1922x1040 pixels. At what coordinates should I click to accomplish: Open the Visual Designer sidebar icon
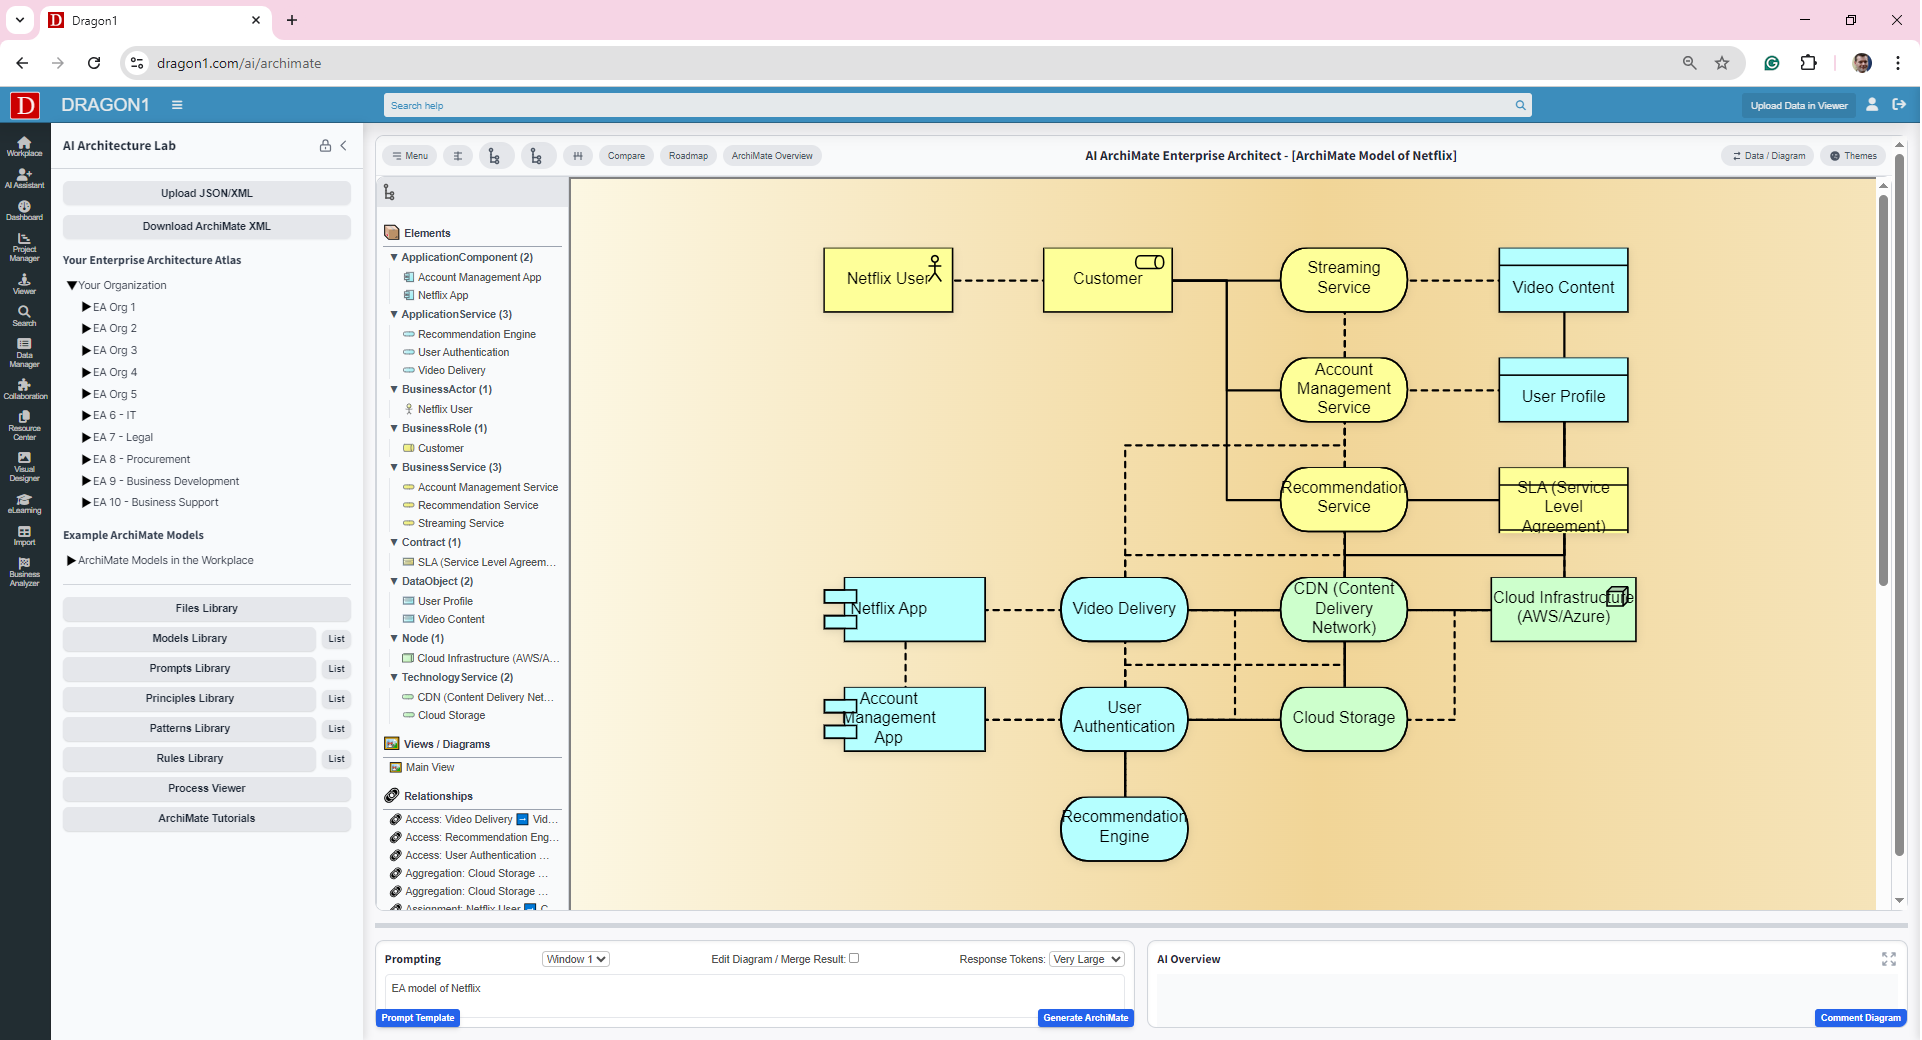(x=24, y=466)
